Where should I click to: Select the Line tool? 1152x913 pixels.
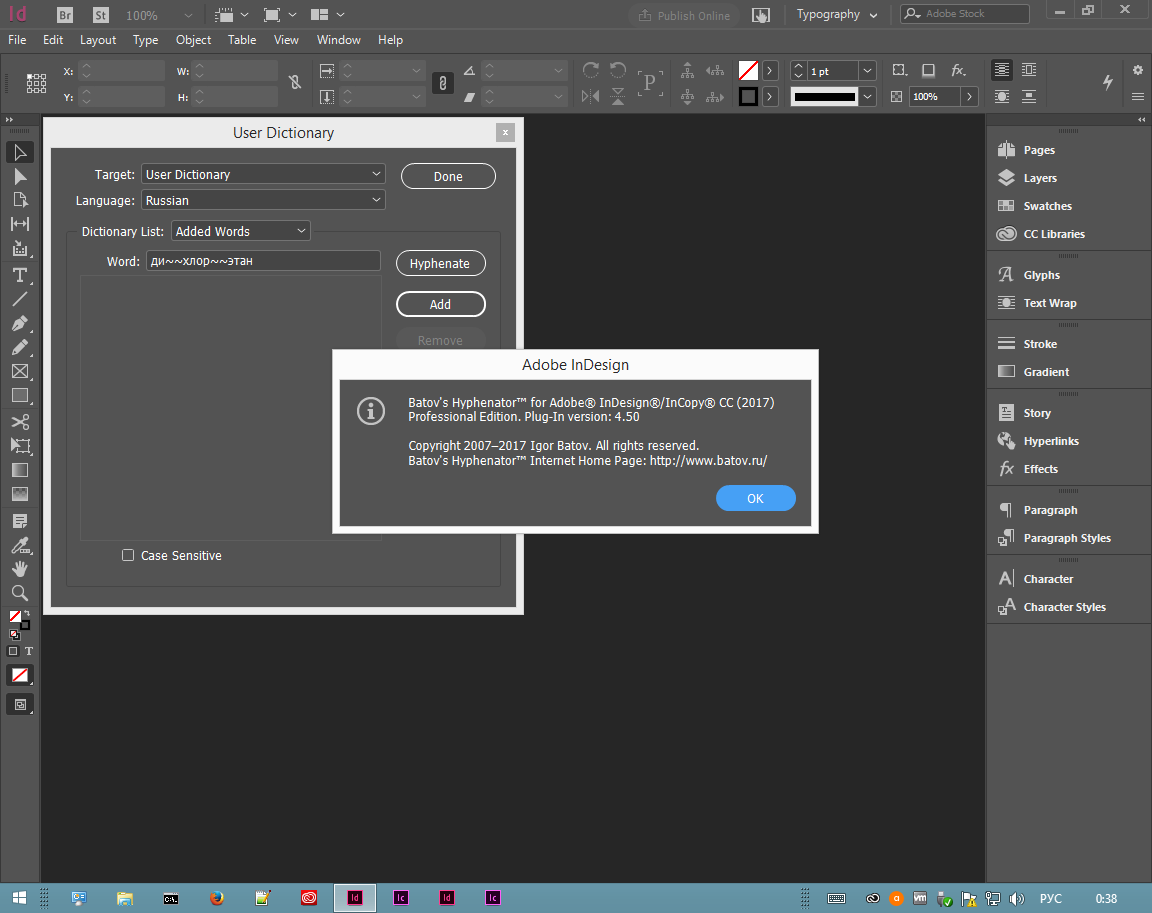pyautogui.click(x=20, y=299)
